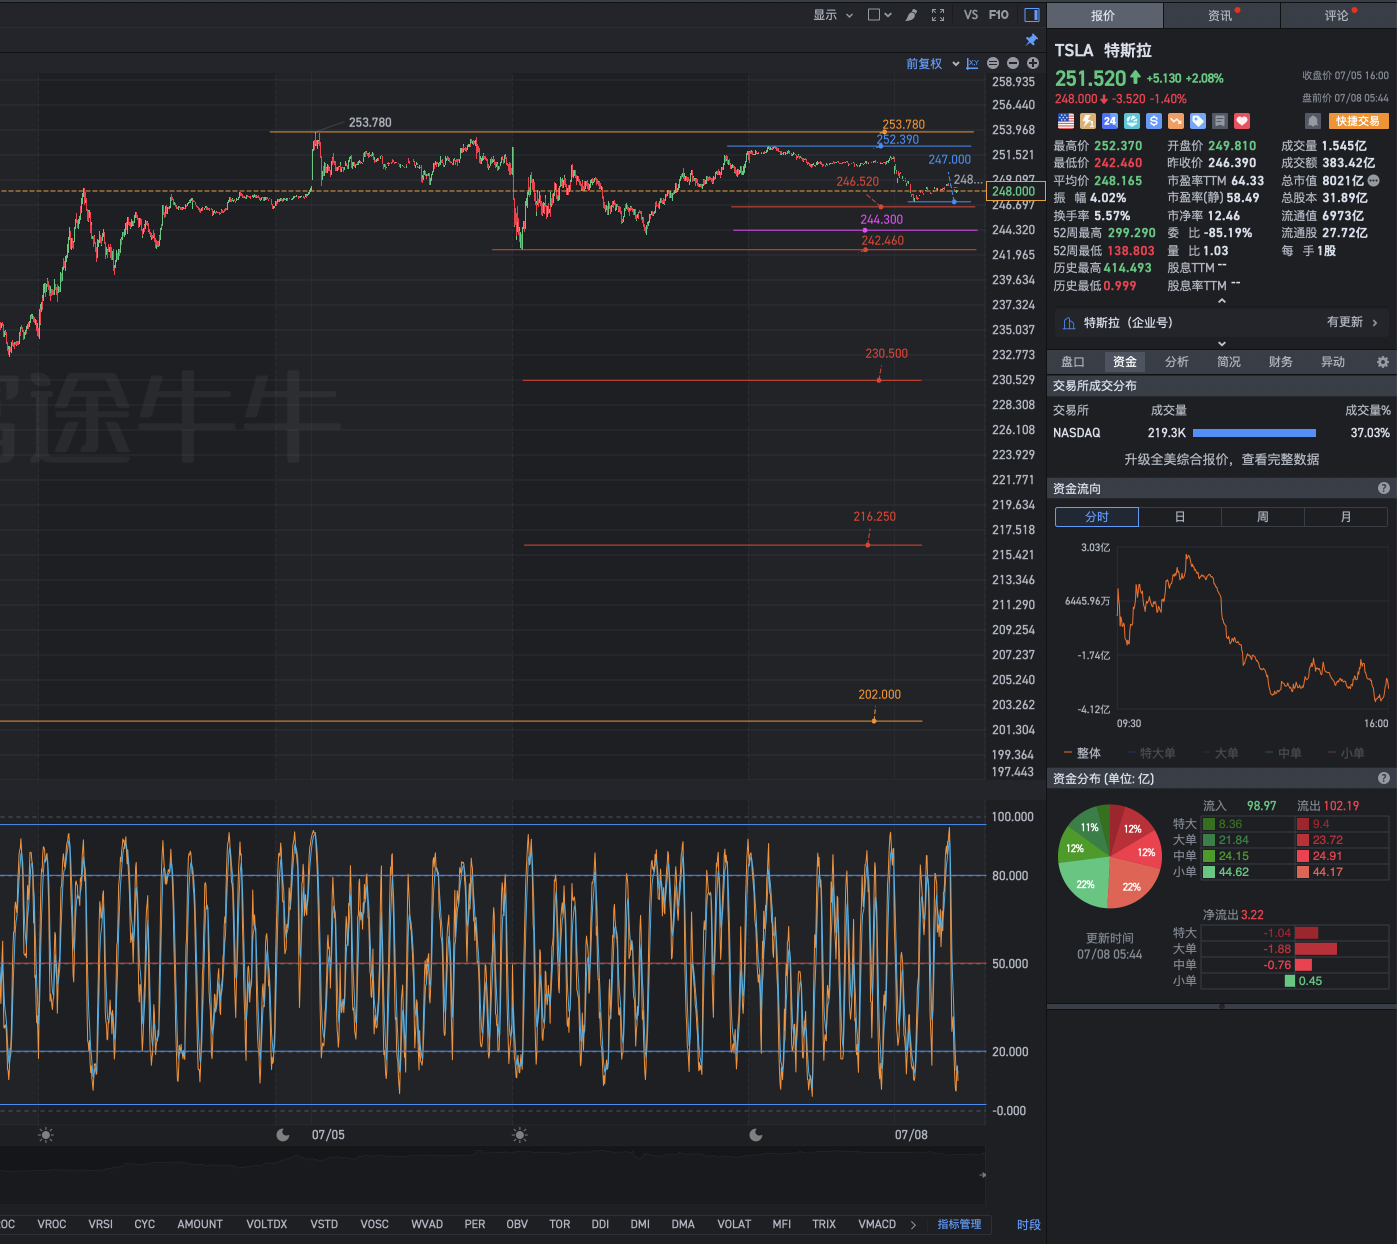Screen dimensions: 1397x1244
Task: Open the 显示 display dropdown
Action: tap(833, 15)
